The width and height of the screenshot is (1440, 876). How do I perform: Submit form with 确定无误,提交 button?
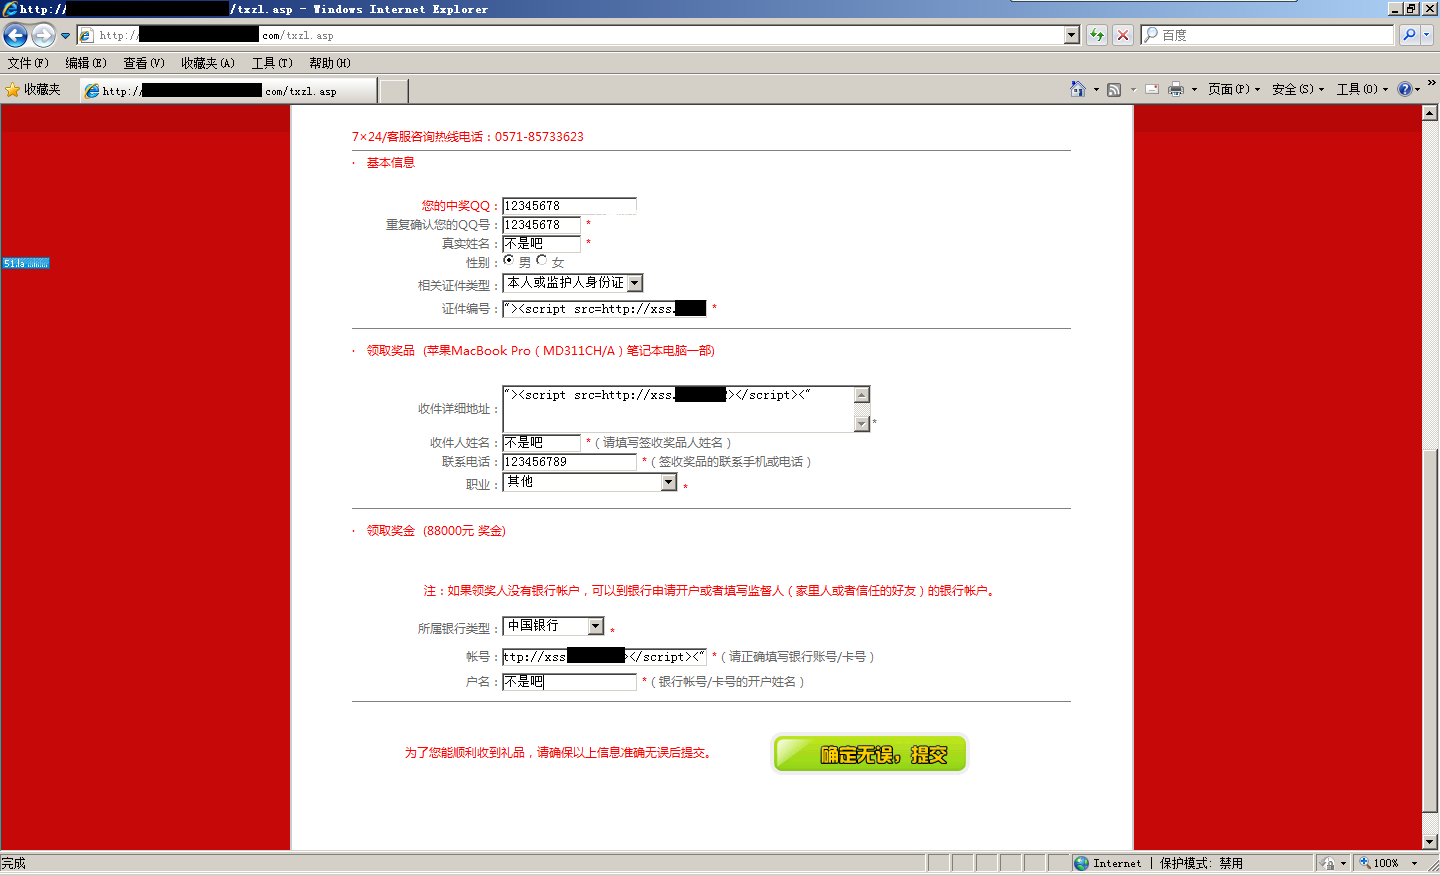[870, 754]
